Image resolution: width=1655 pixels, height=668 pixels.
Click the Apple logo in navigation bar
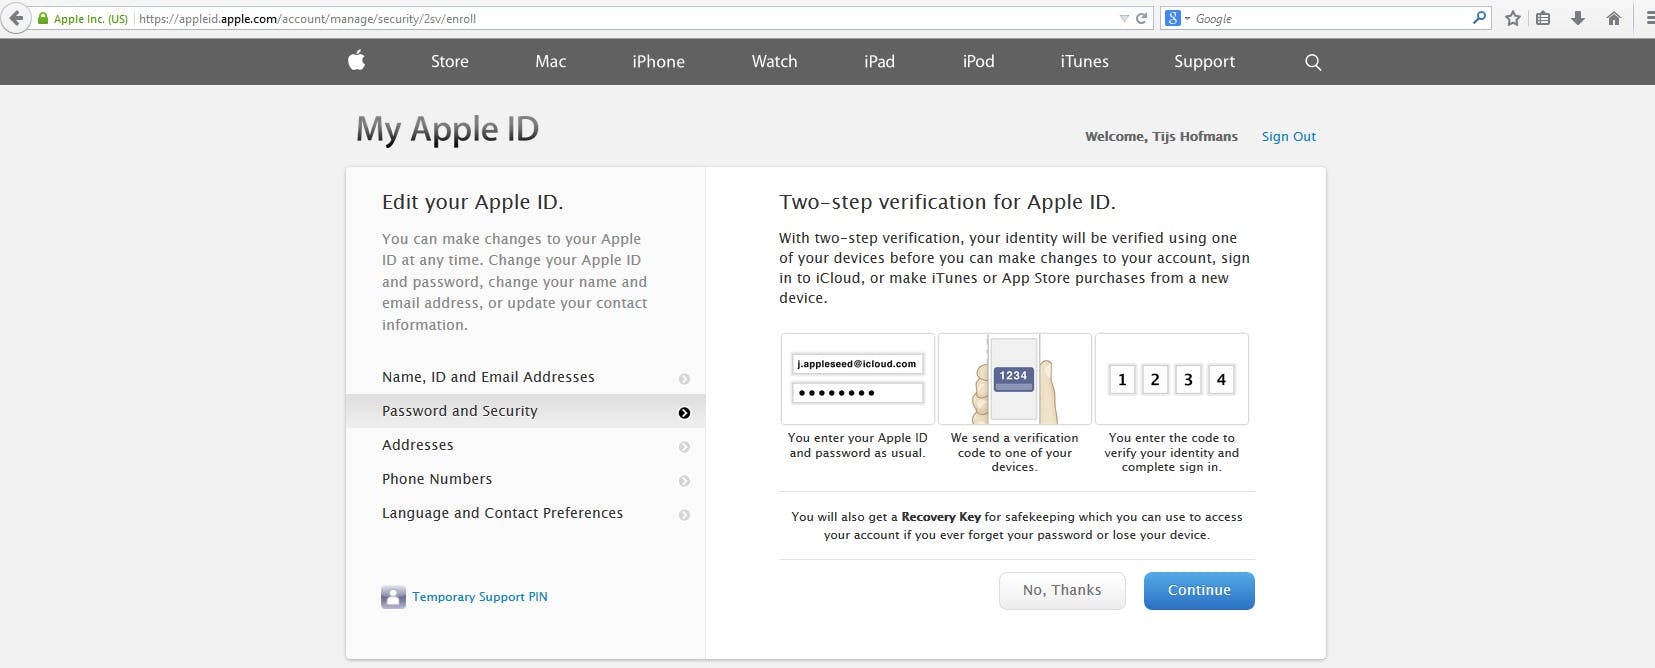tap(356, 61)
